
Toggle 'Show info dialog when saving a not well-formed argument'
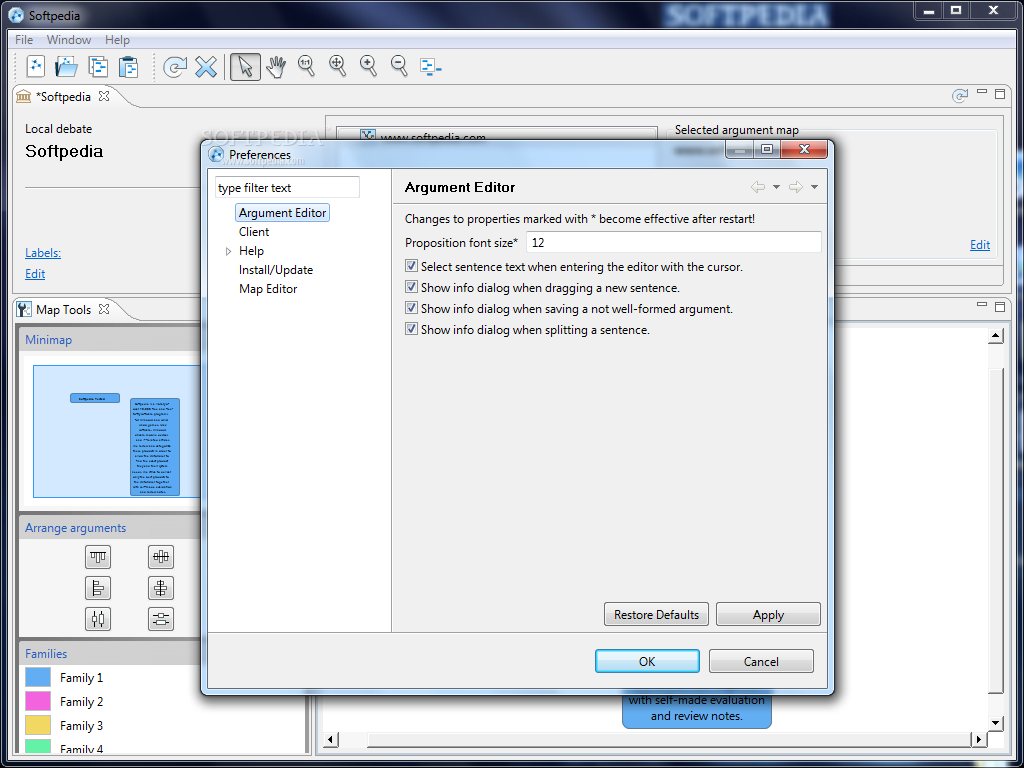411,308
